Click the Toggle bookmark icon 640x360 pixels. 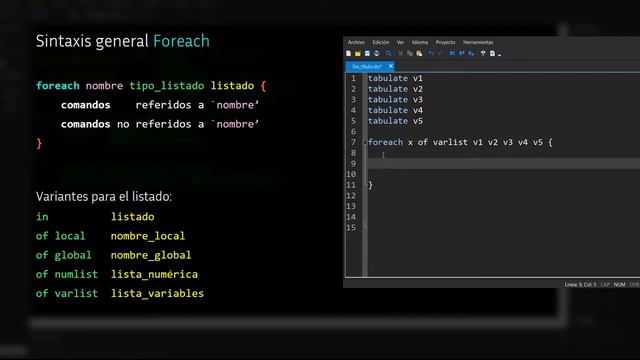pyautogui.click(x=452, y=53)
